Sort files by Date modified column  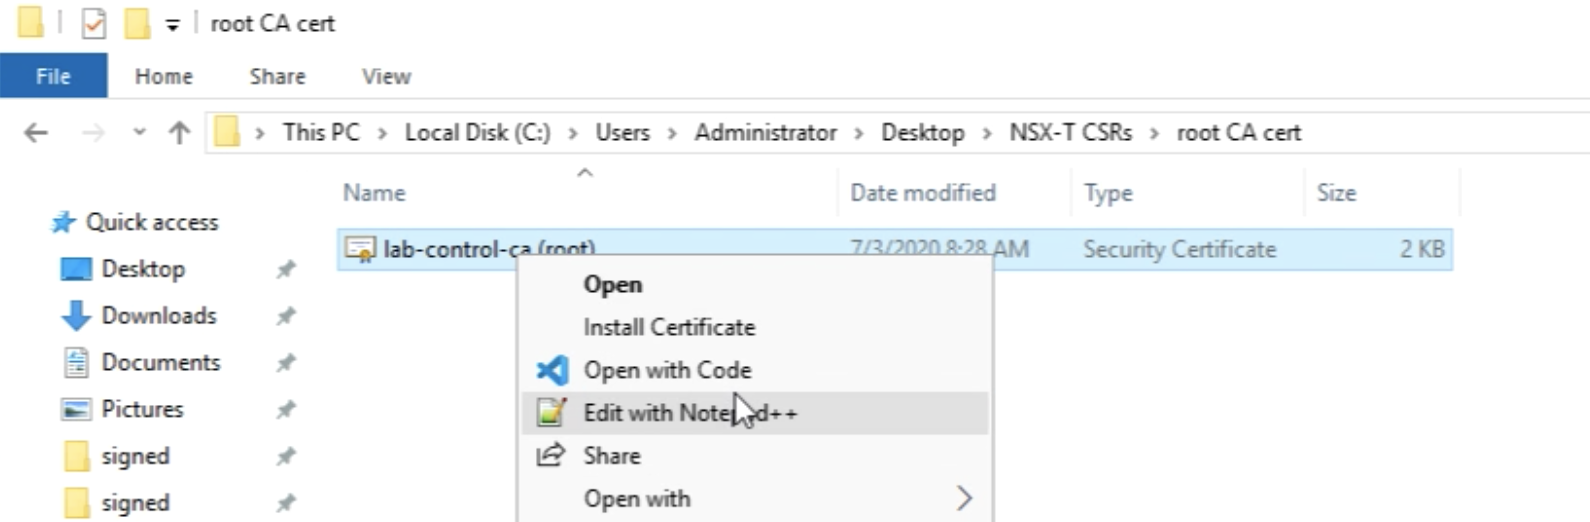(922, 193)
